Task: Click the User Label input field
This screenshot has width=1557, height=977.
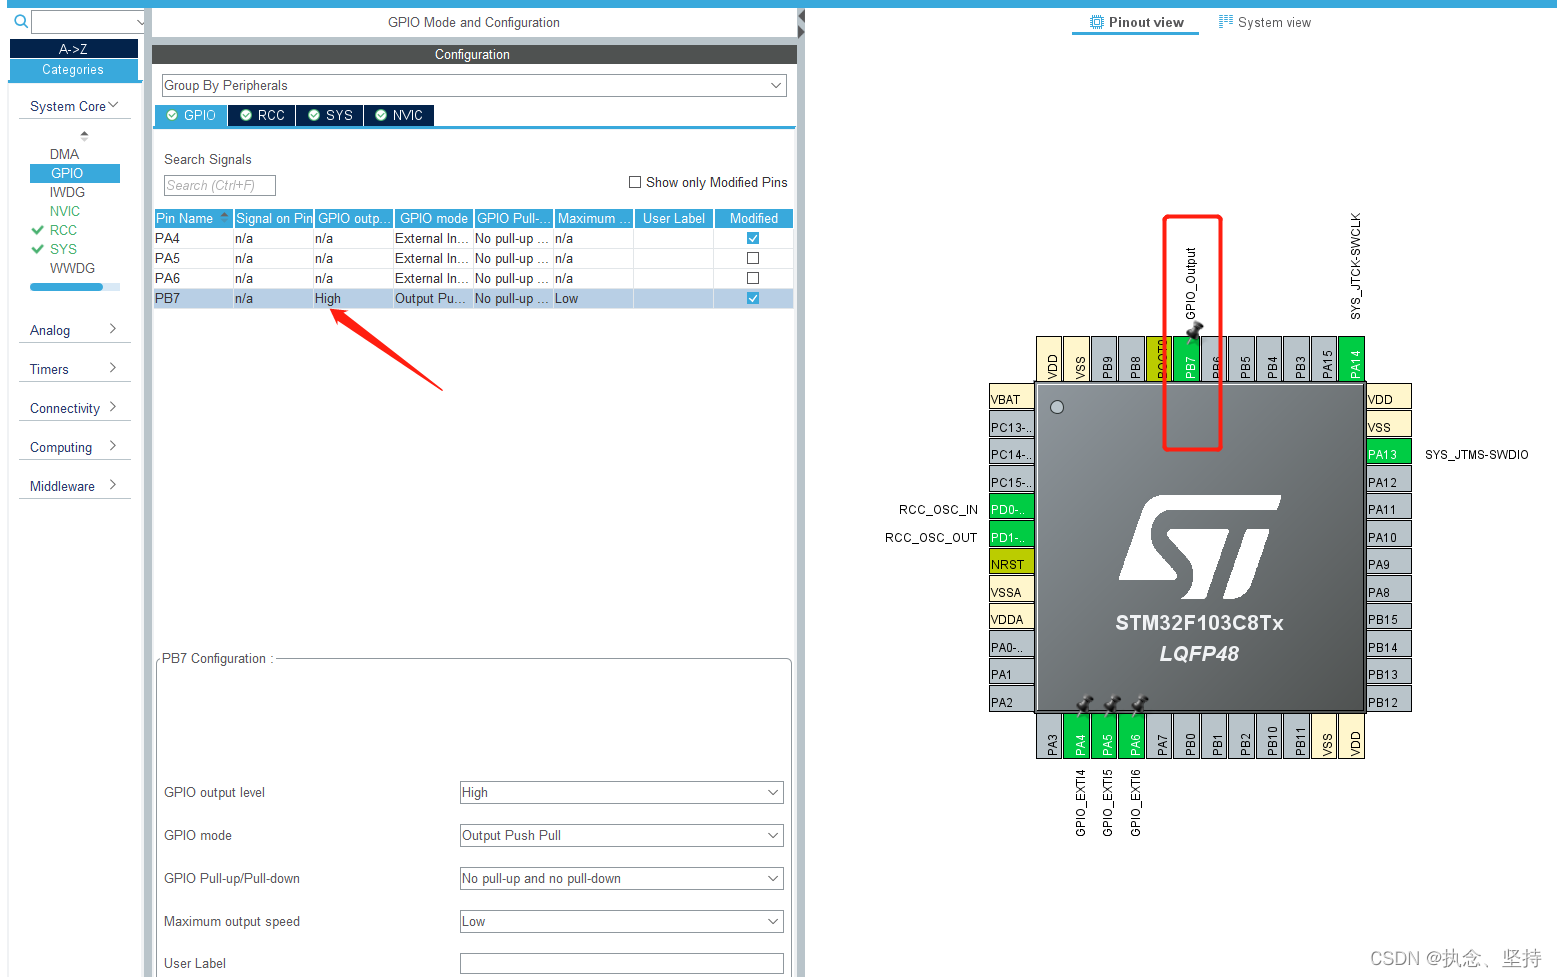Action: pyautogui.click(x=621, y=963)
